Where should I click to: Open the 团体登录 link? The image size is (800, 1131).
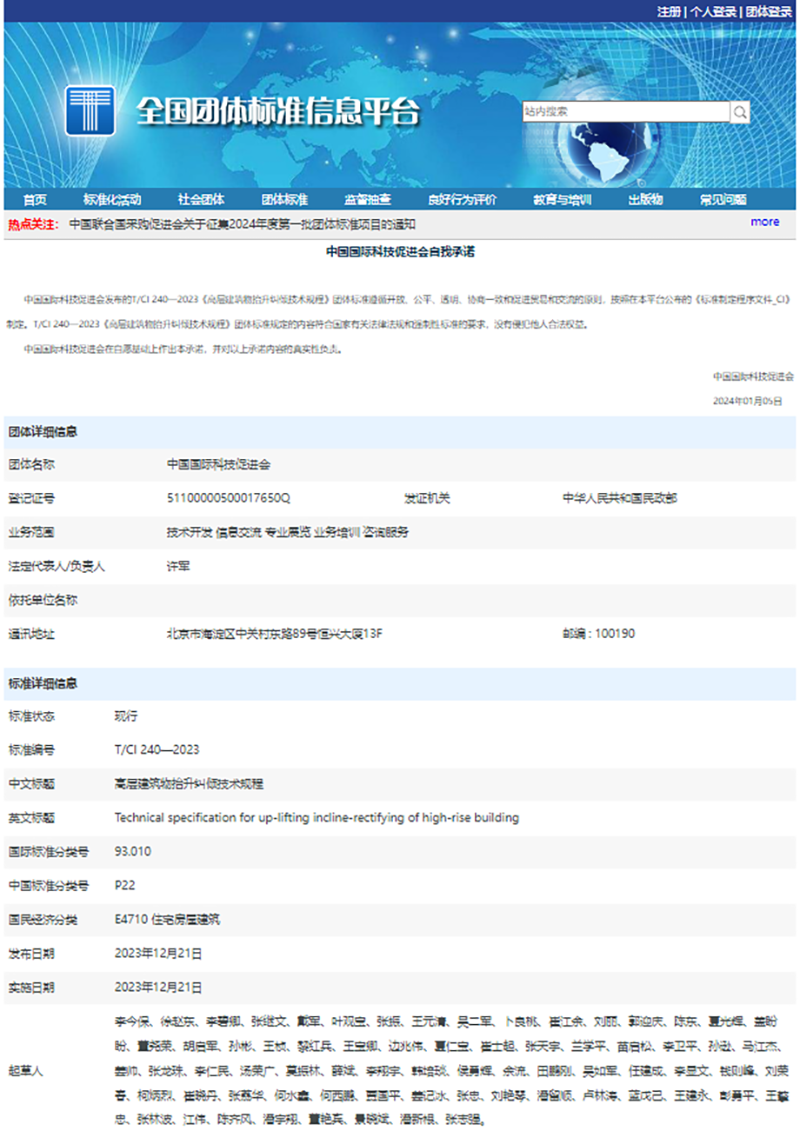click(x=769, y=12)
